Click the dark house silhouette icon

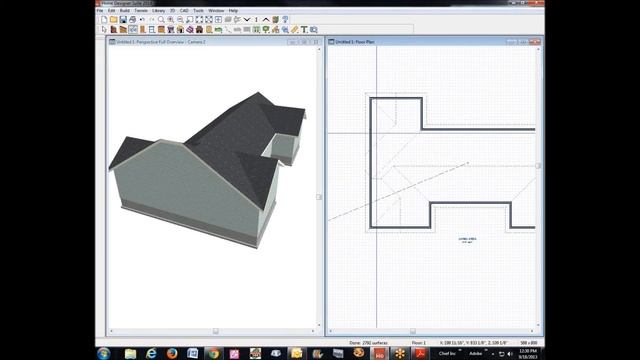click(199, 29)
